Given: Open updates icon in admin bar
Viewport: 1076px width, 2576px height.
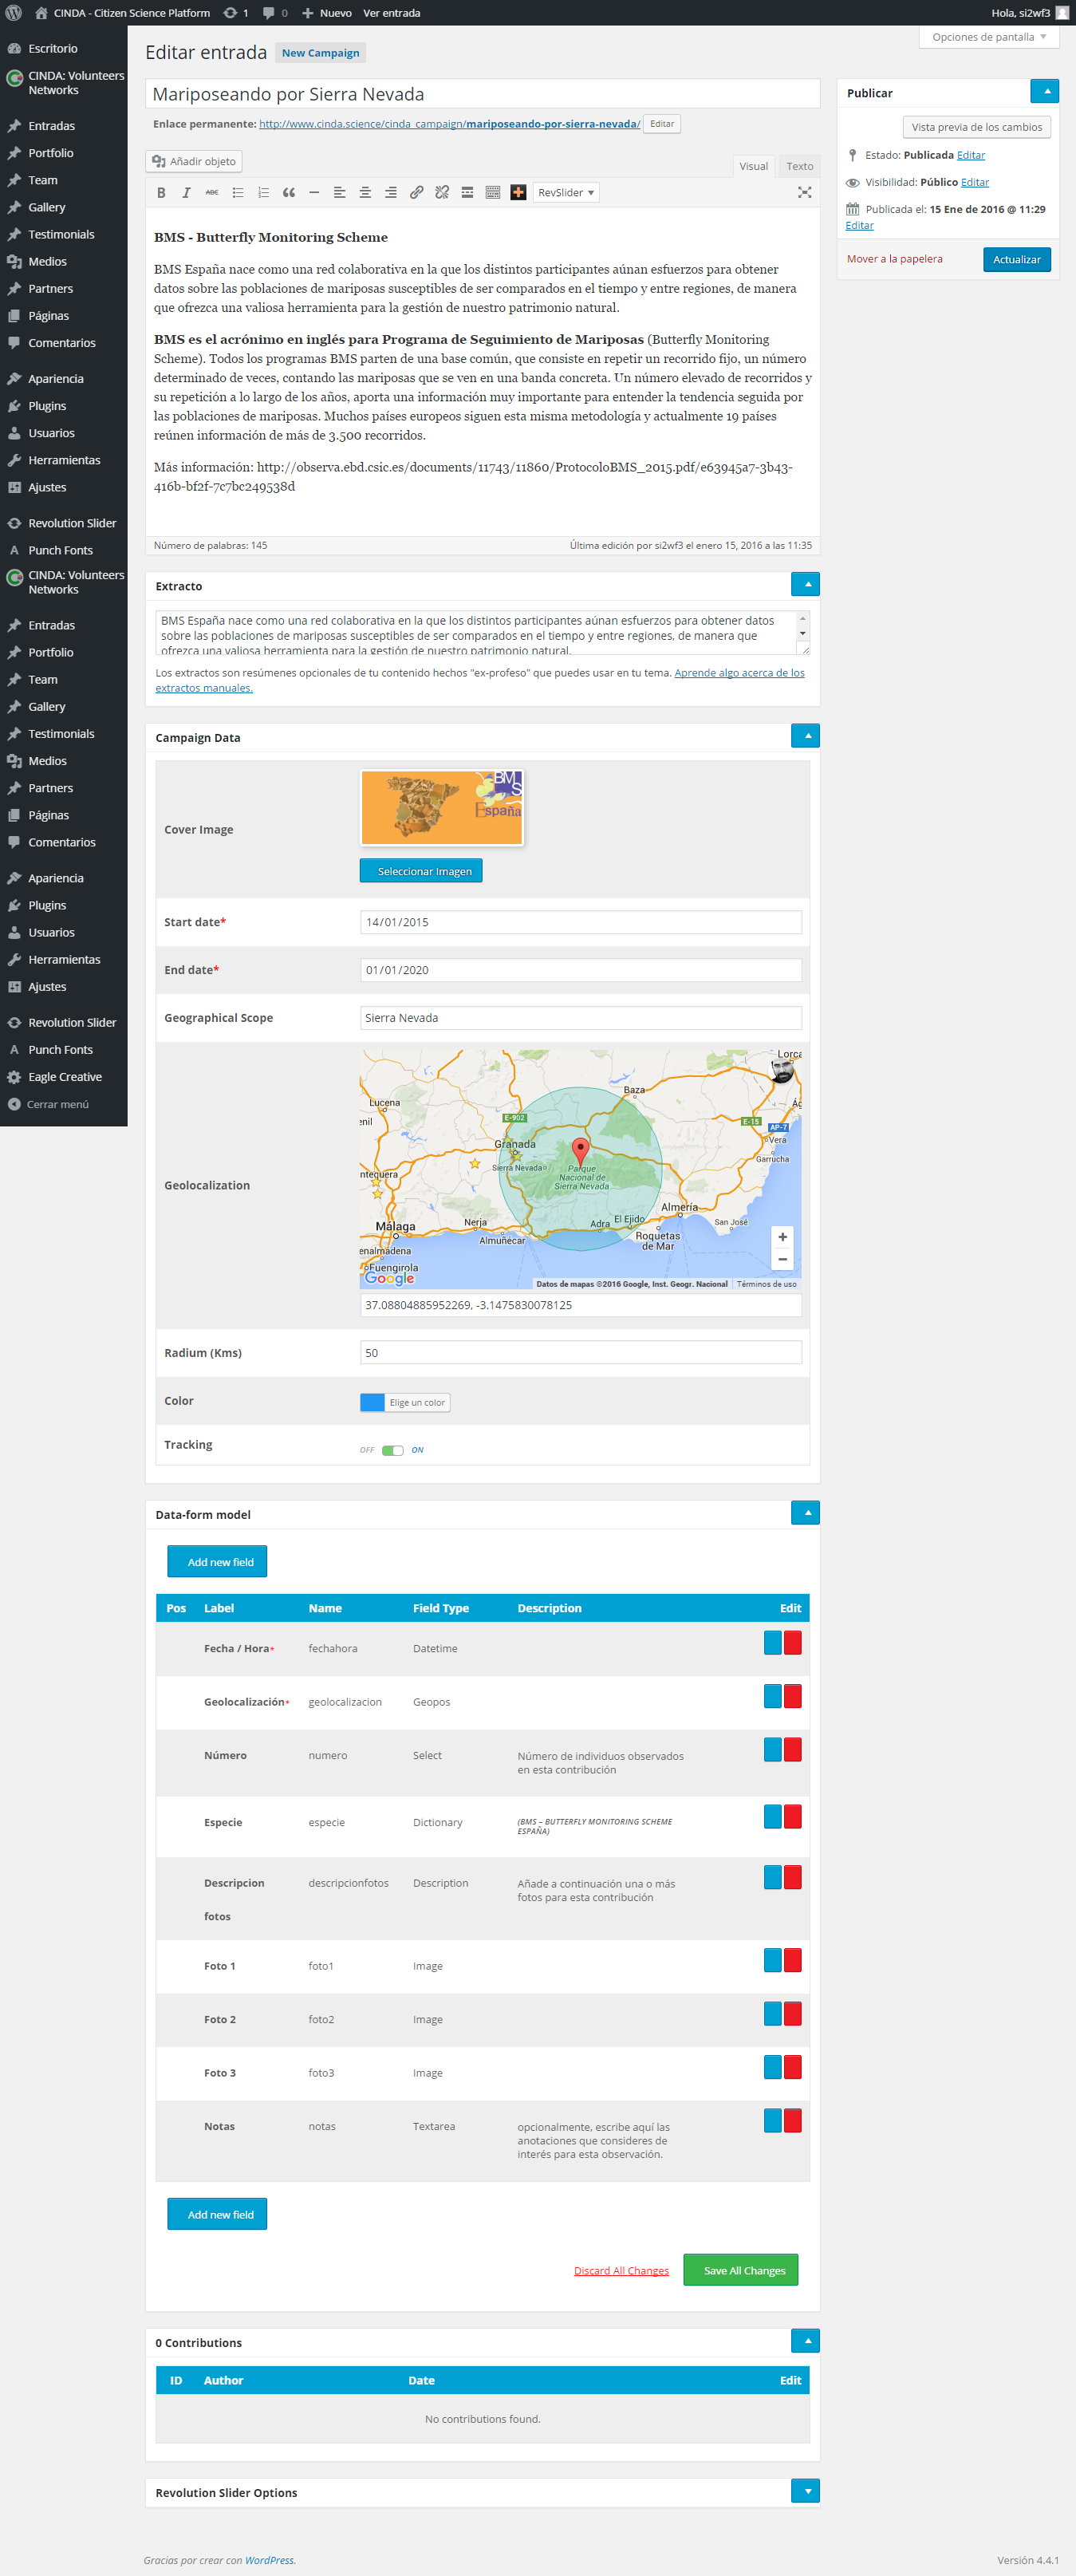Looking at the screenshot, I should coord(235,13).
